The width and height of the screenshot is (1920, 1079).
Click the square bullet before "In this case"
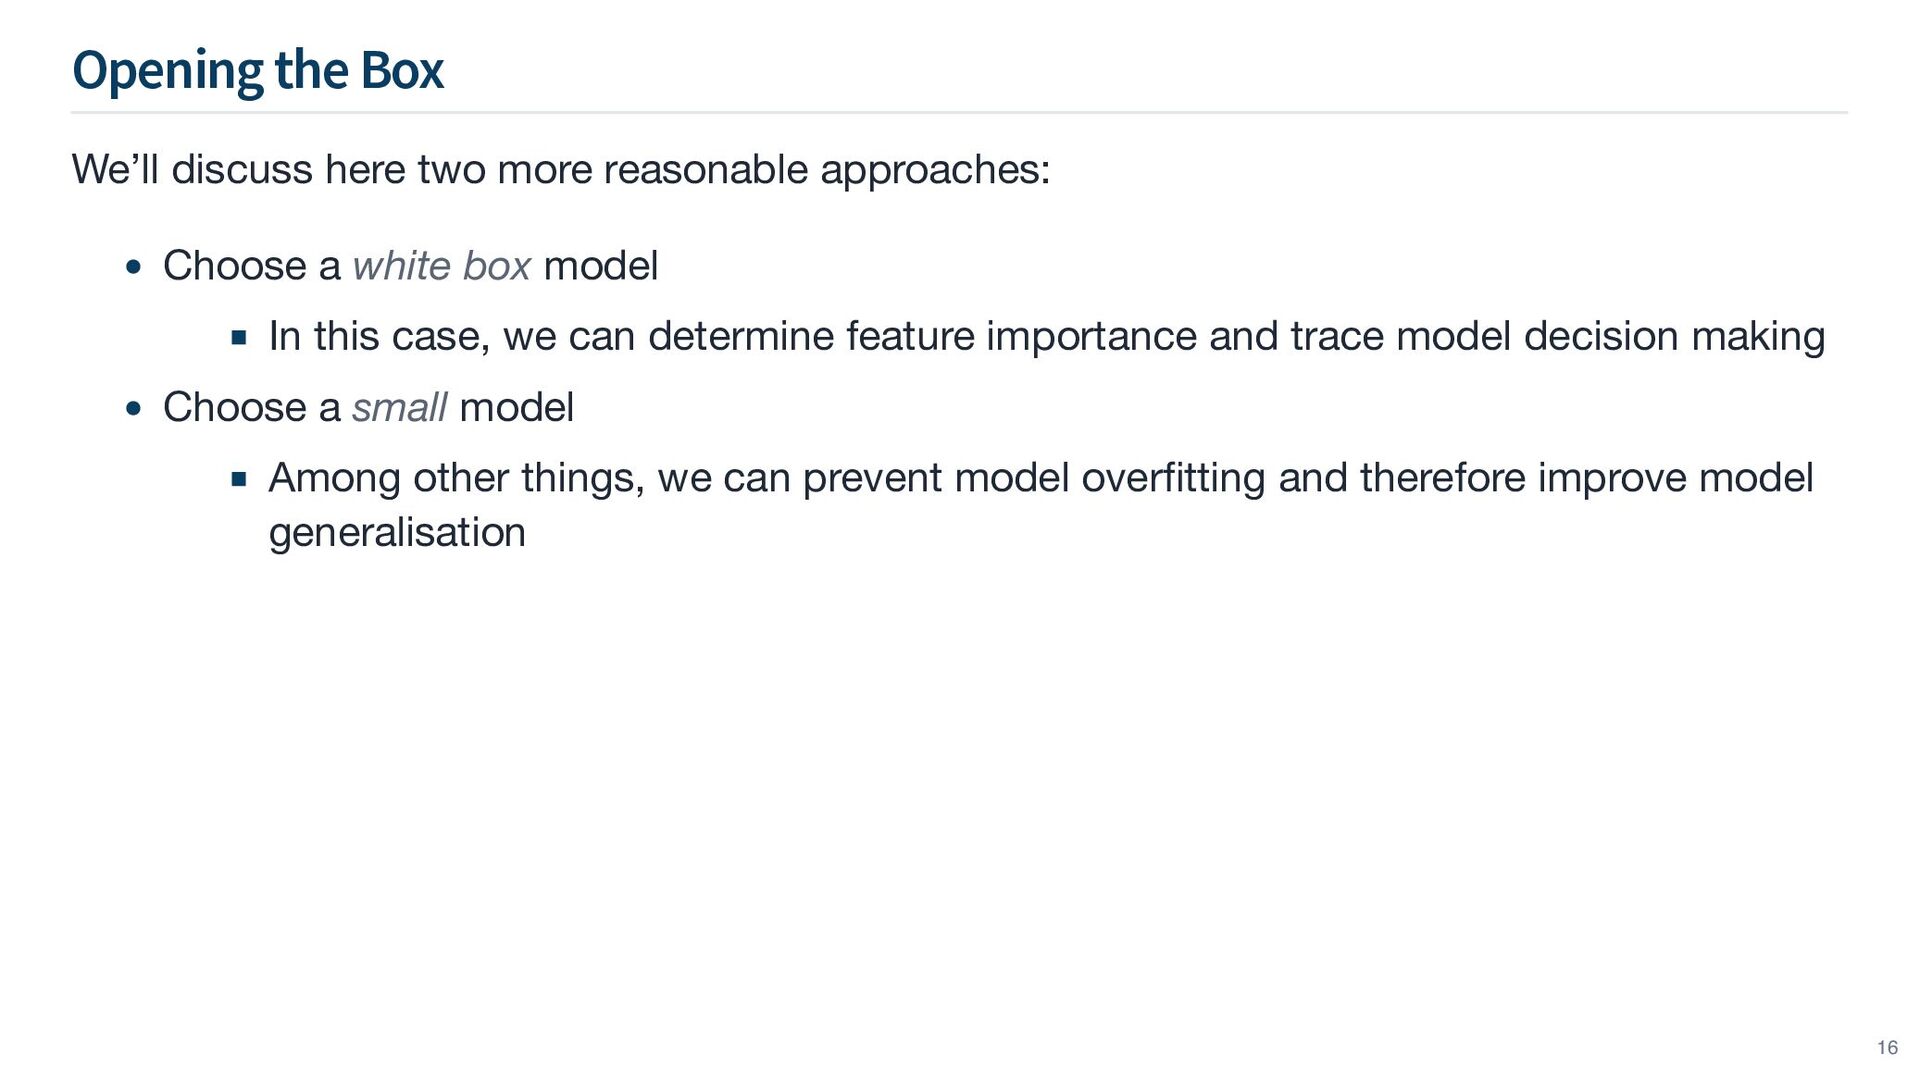238,338
